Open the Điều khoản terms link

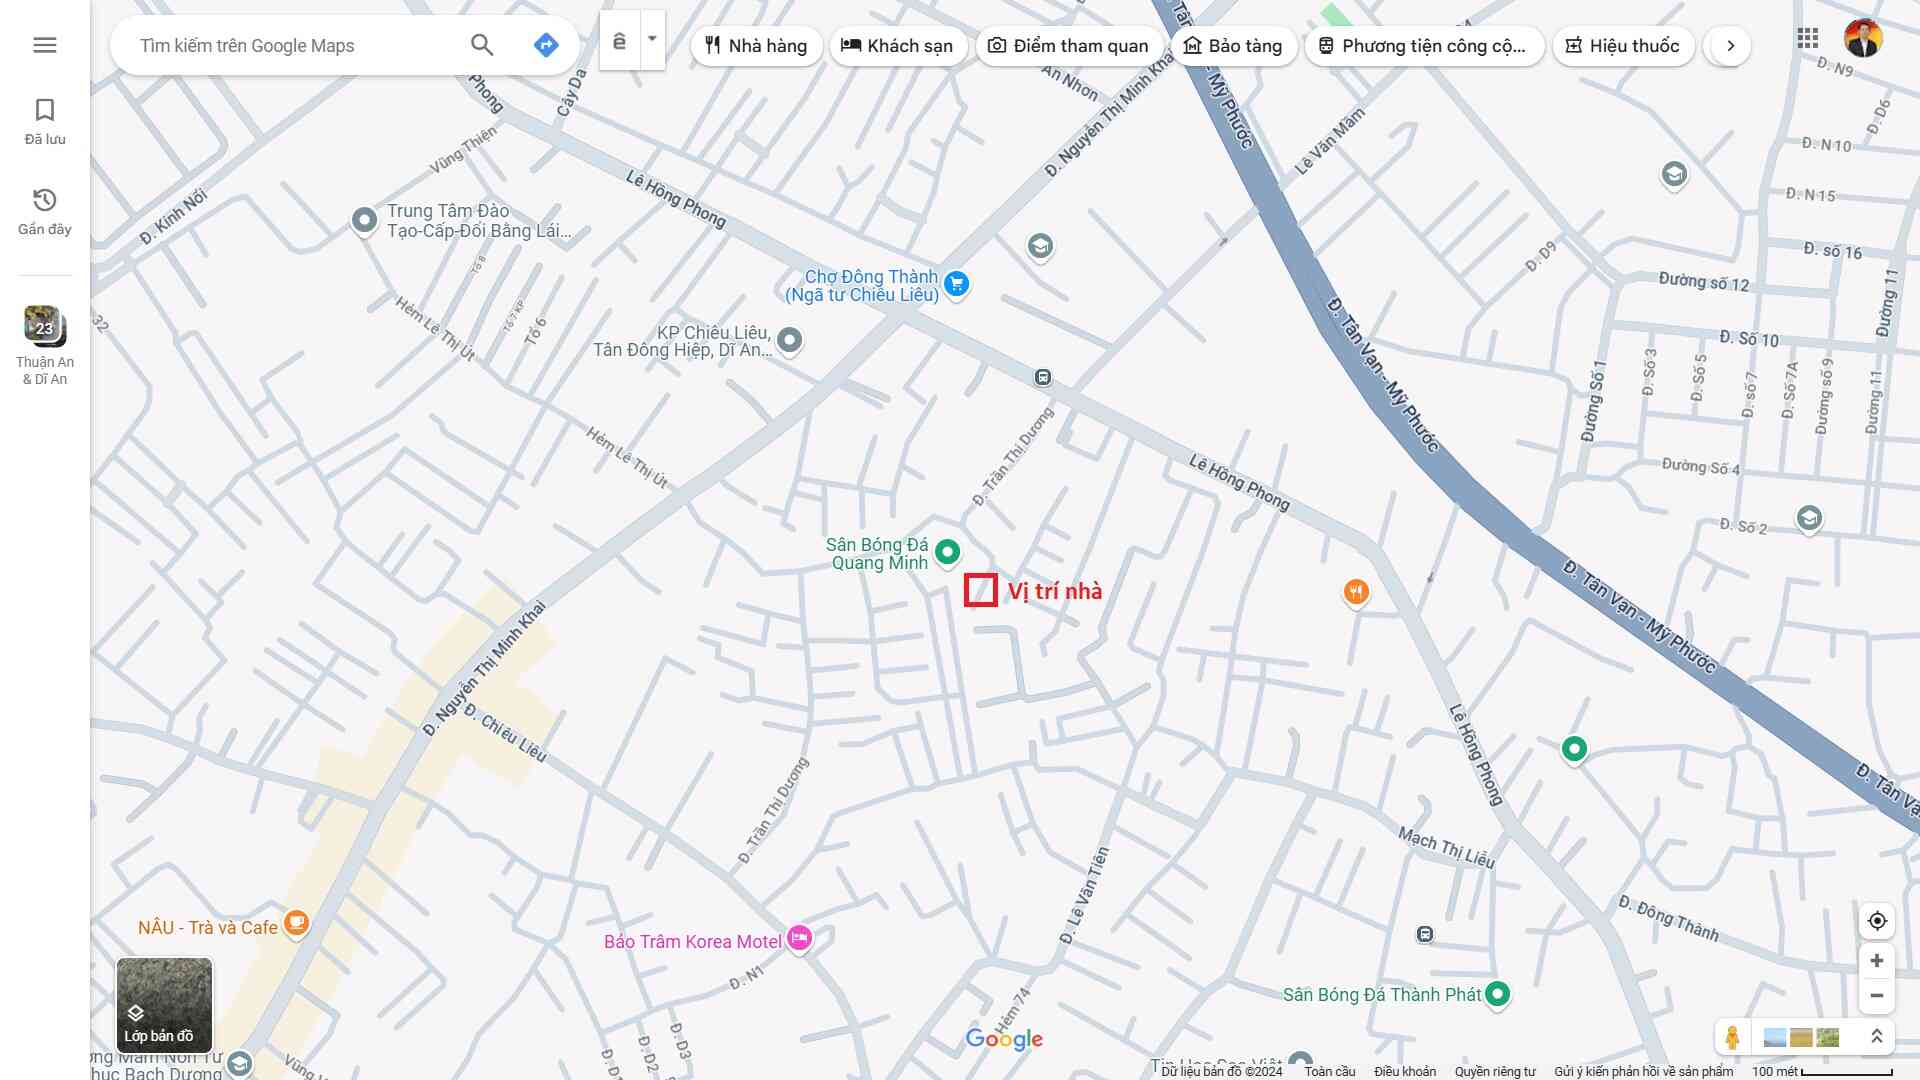[1404, 1071]
